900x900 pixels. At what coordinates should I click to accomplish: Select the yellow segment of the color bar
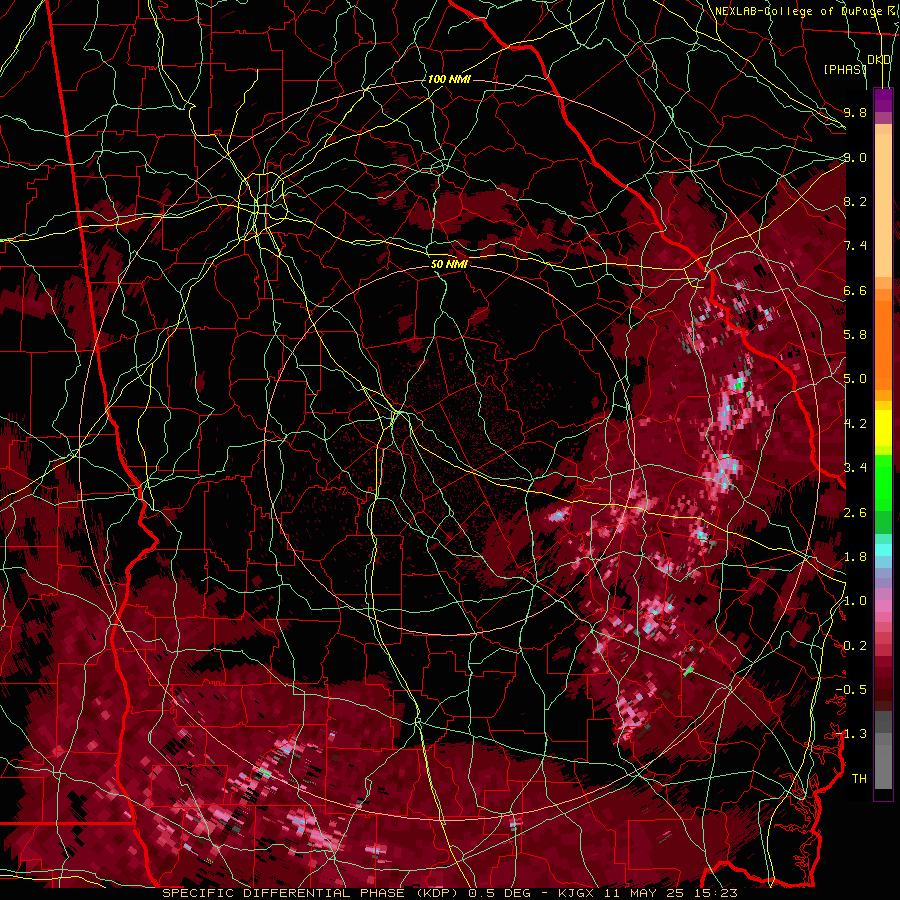pyautogui.click(x=883, y=429)
